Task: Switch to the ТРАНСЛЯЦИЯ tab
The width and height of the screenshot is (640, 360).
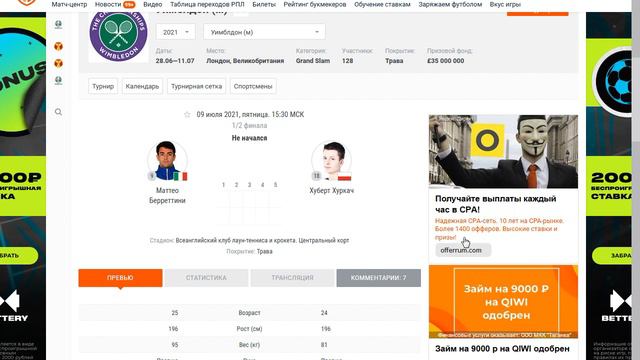Action: (x=292, y=278)
